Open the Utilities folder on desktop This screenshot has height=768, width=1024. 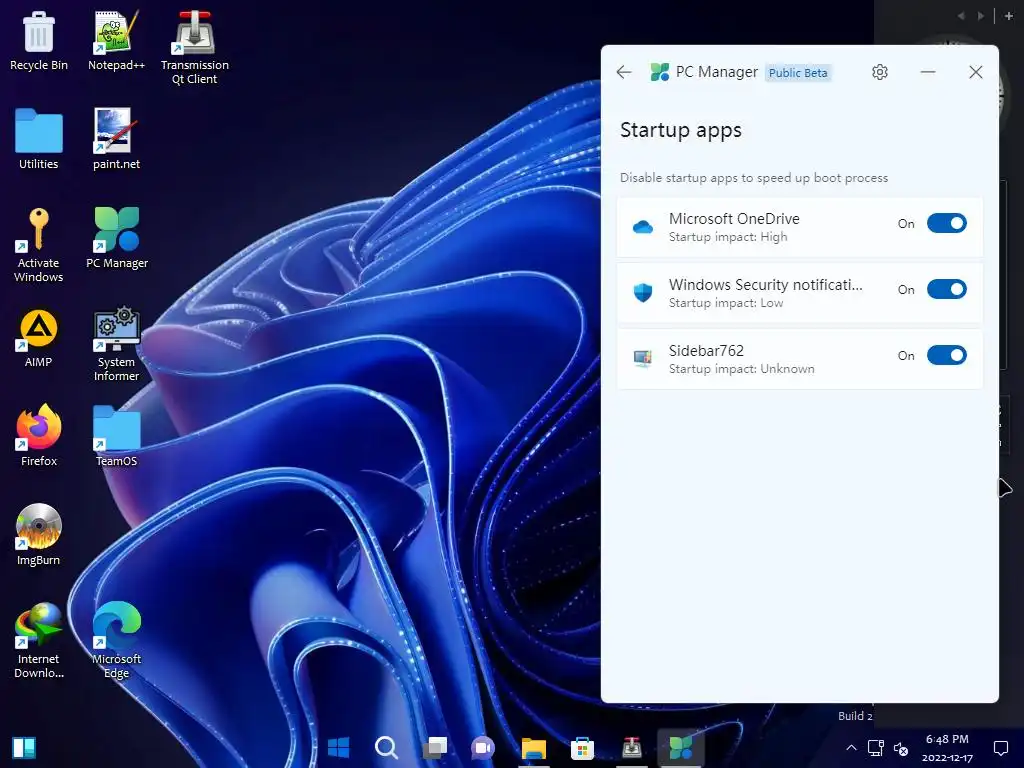coord(39,139)
